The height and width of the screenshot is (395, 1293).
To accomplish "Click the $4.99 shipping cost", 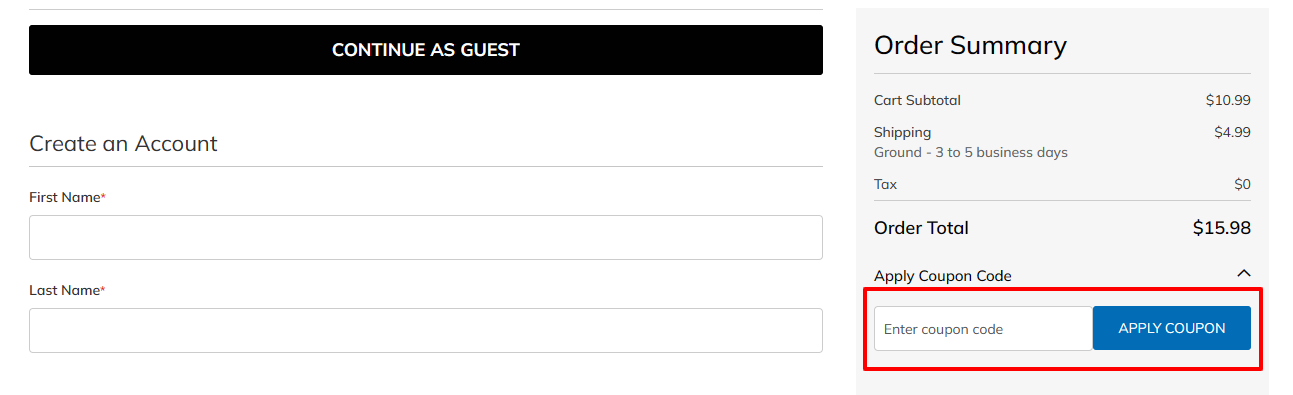I will pos(1232,132).
